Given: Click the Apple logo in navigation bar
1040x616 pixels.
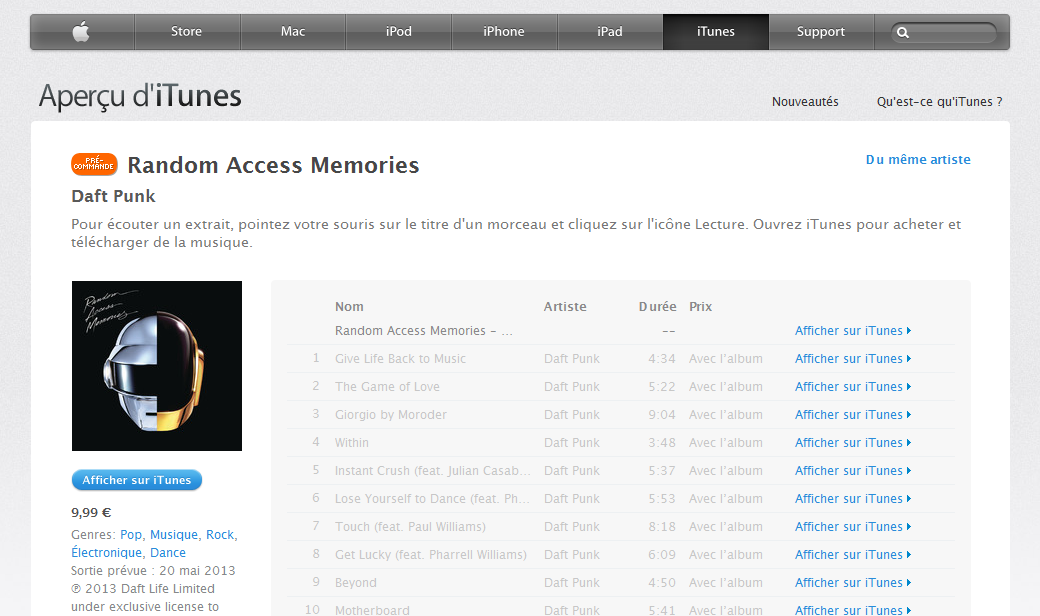Looking at the screenshot, I should (x=81, y=31).
